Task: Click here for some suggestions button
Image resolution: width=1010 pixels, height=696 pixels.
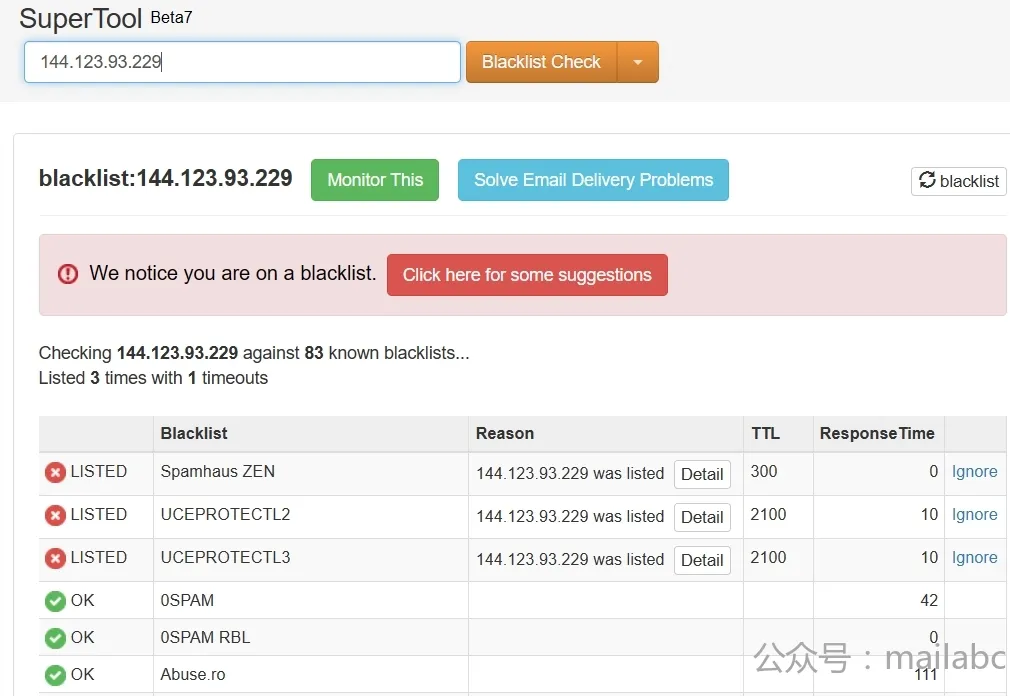Action: [527, 275]
